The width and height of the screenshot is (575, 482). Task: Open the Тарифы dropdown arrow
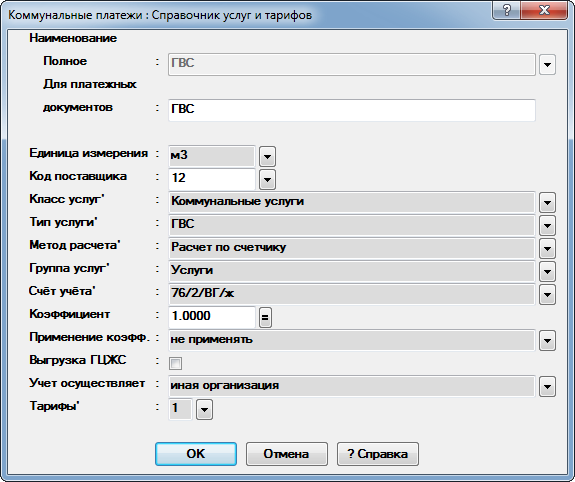coord(204,409)
